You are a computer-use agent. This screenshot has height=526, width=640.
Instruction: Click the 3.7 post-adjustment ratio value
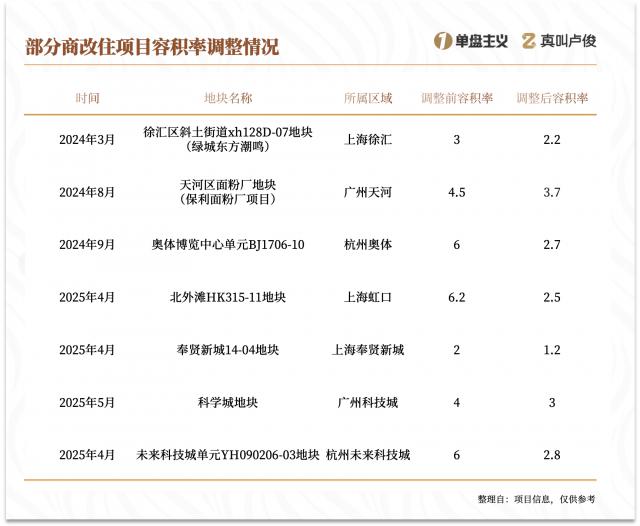pos(552,192)
